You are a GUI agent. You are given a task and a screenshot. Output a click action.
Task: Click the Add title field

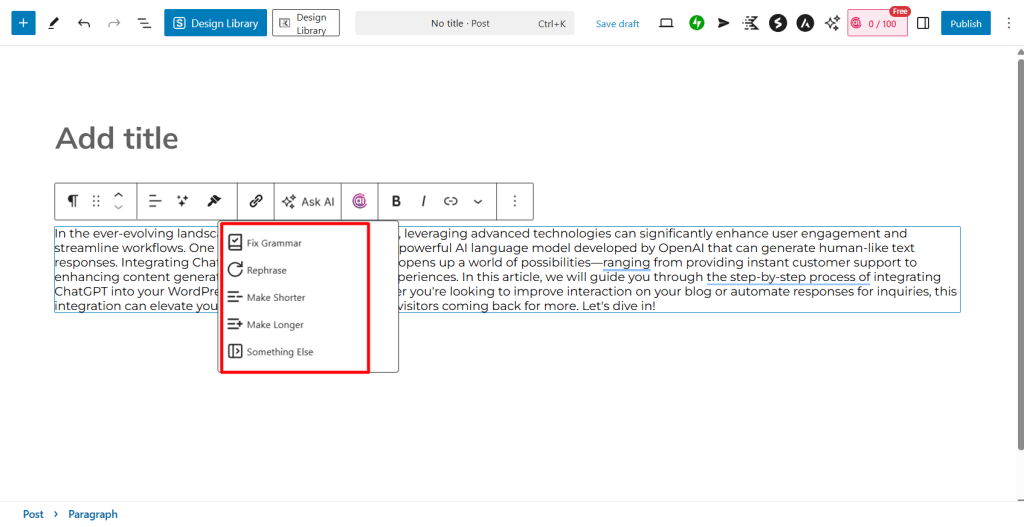click(117, 138)
